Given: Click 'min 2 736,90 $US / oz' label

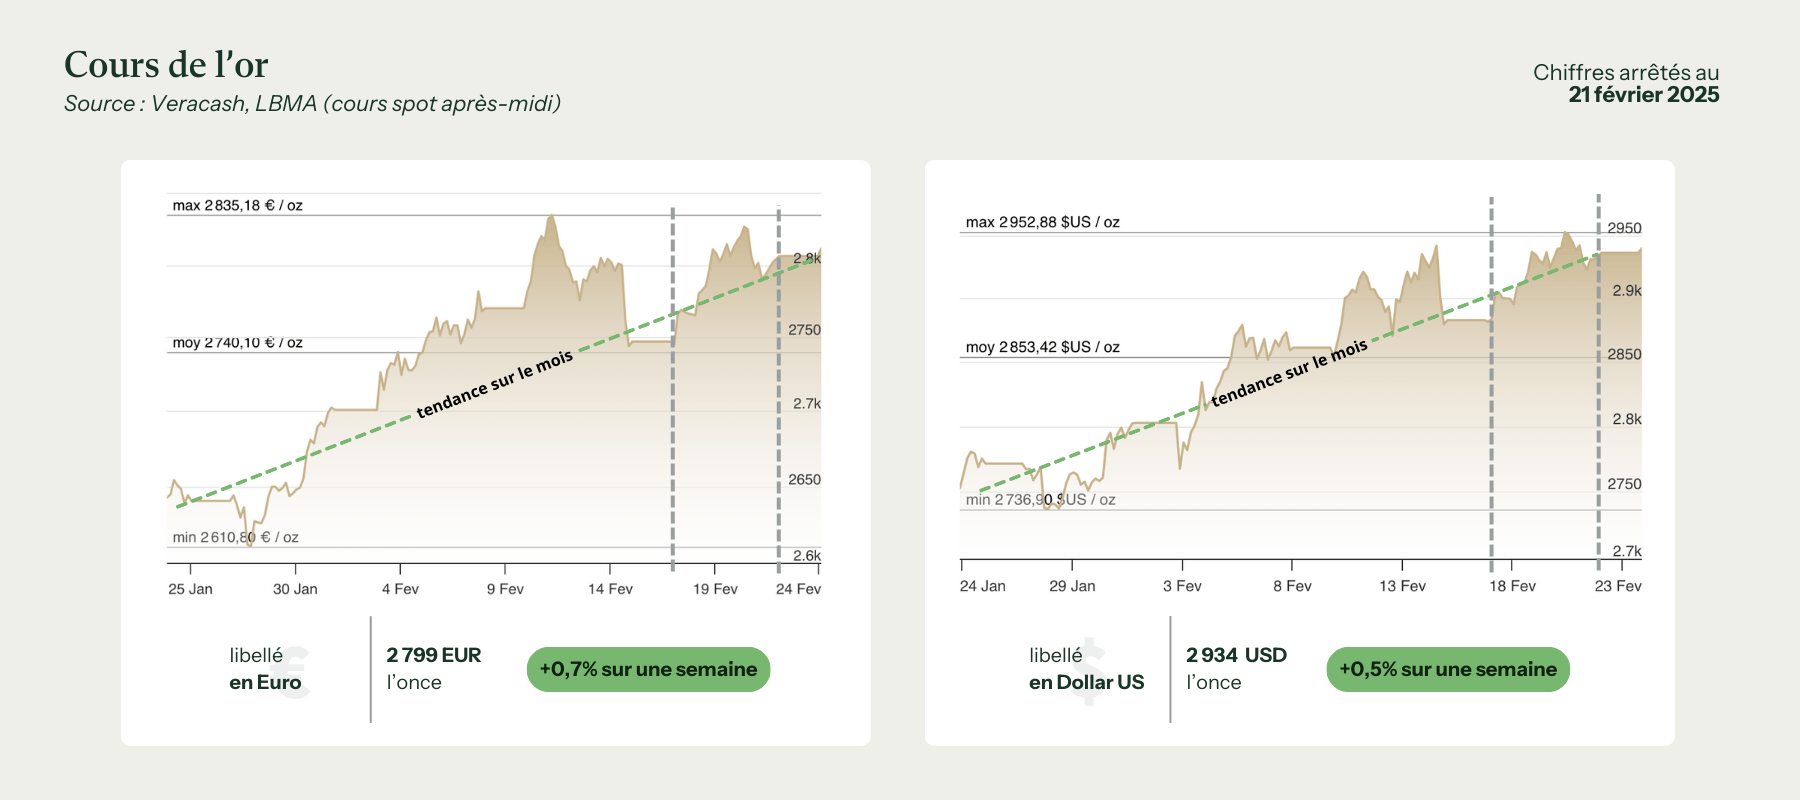Looking at the screenshot, I should click(1041, 499).
